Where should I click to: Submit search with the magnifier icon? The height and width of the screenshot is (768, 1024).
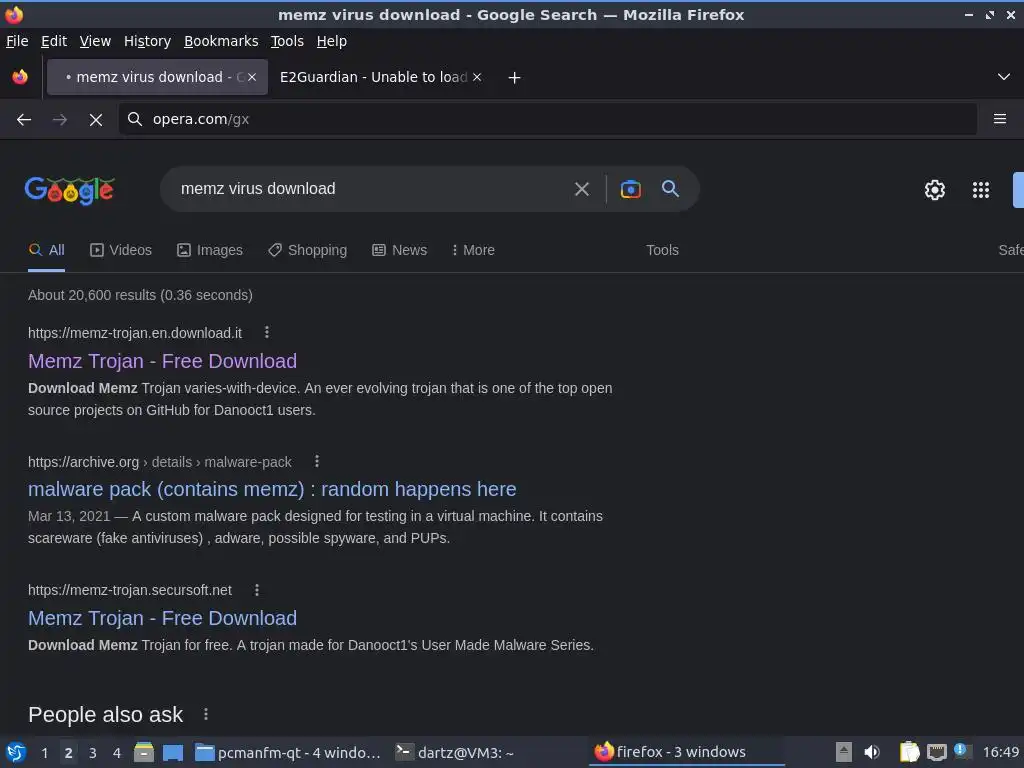click(x=670, y=189)
